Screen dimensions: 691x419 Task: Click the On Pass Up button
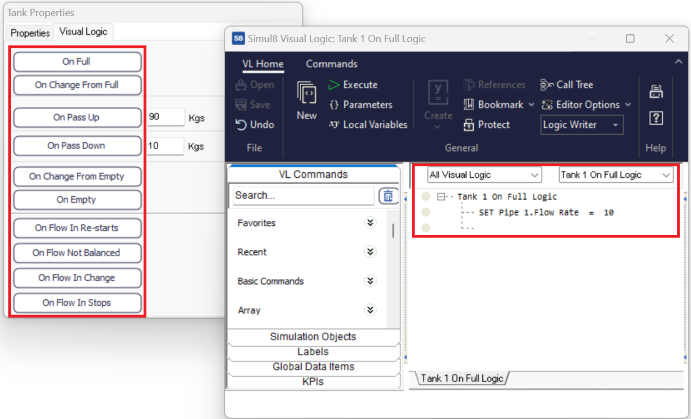[x=77, y=117]
